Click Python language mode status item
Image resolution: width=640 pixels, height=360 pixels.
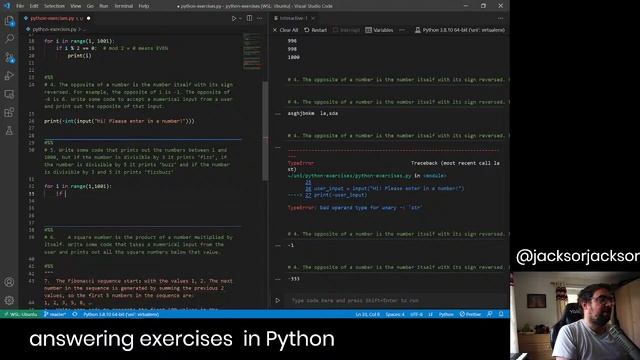446,314
